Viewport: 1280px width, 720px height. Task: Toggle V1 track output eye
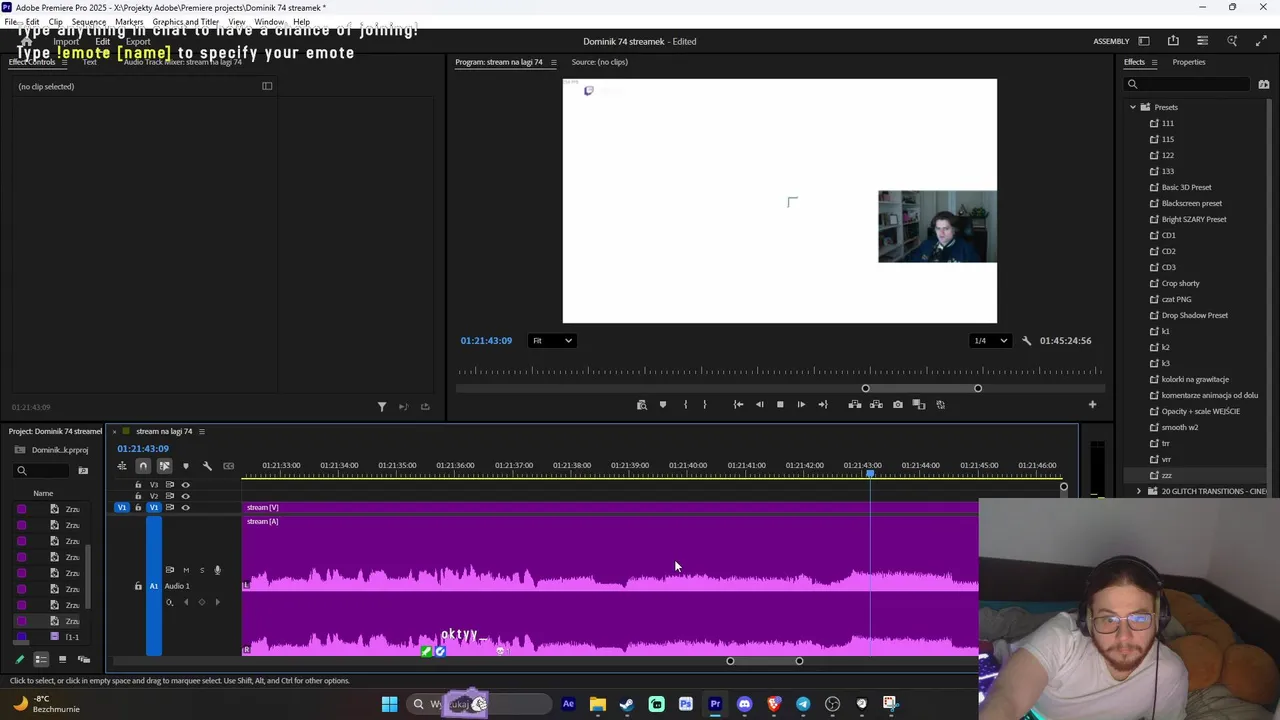coord(185,508)
